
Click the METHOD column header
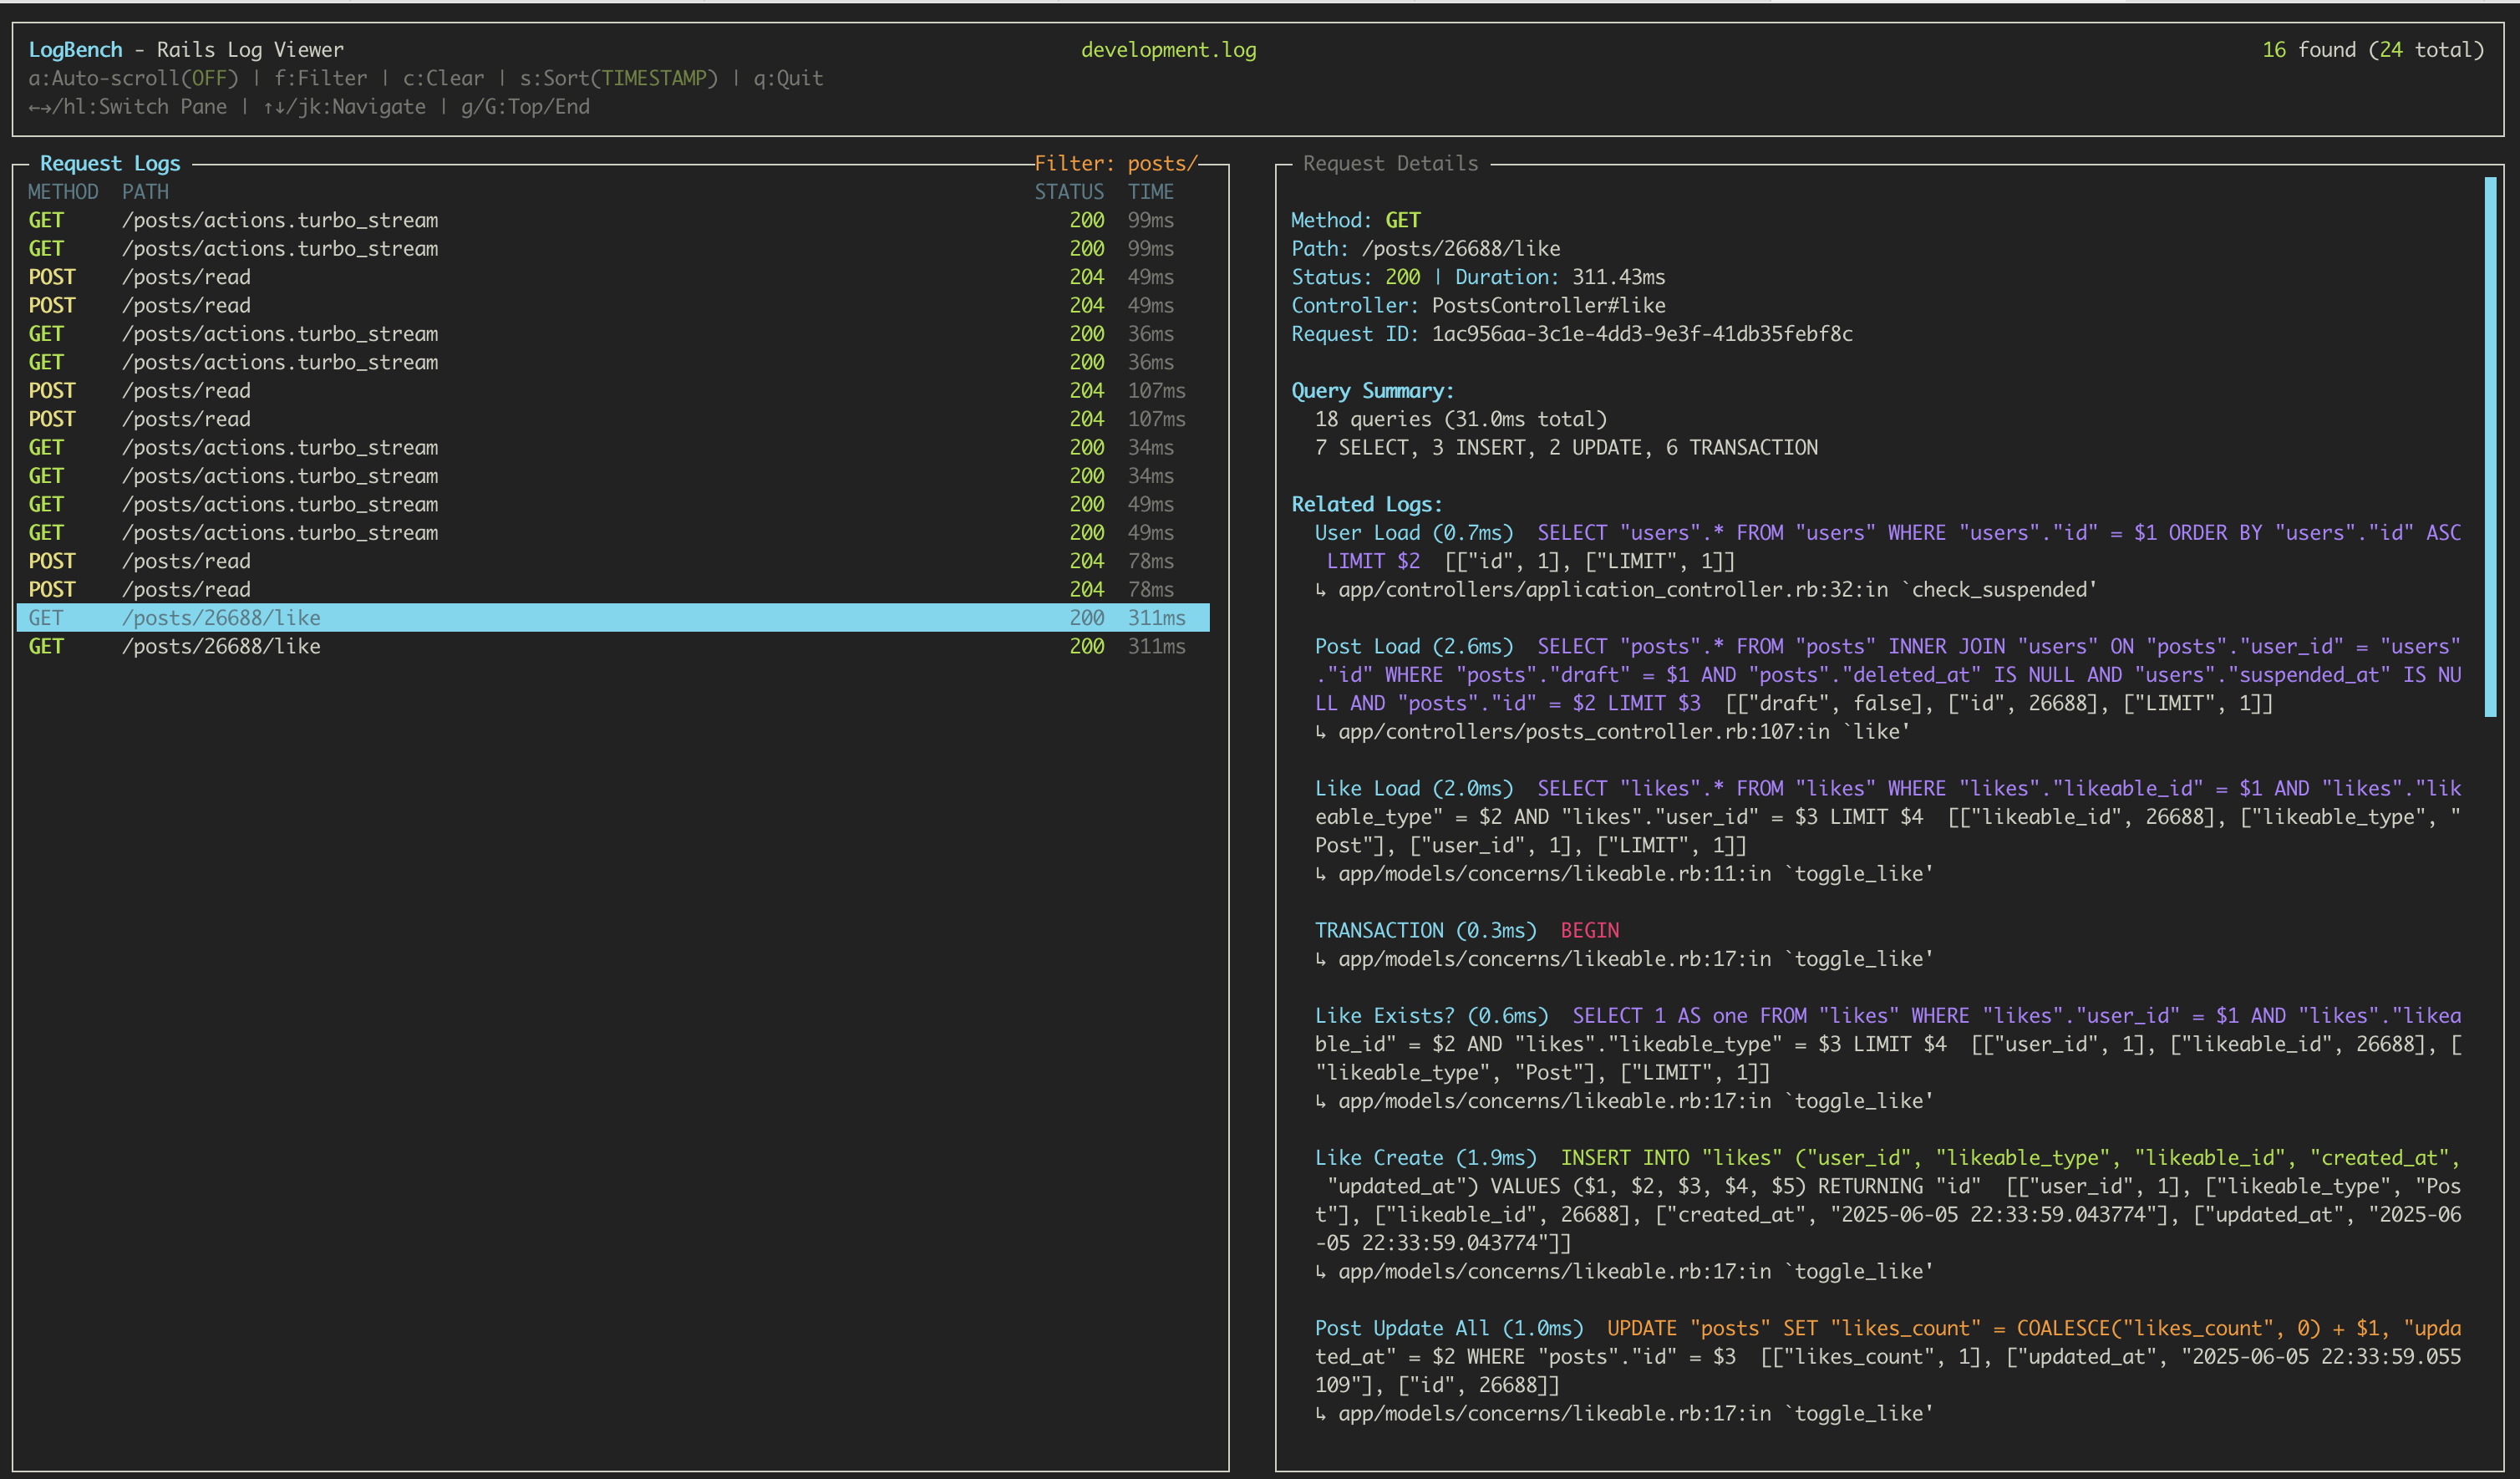(x=63, y=191)
